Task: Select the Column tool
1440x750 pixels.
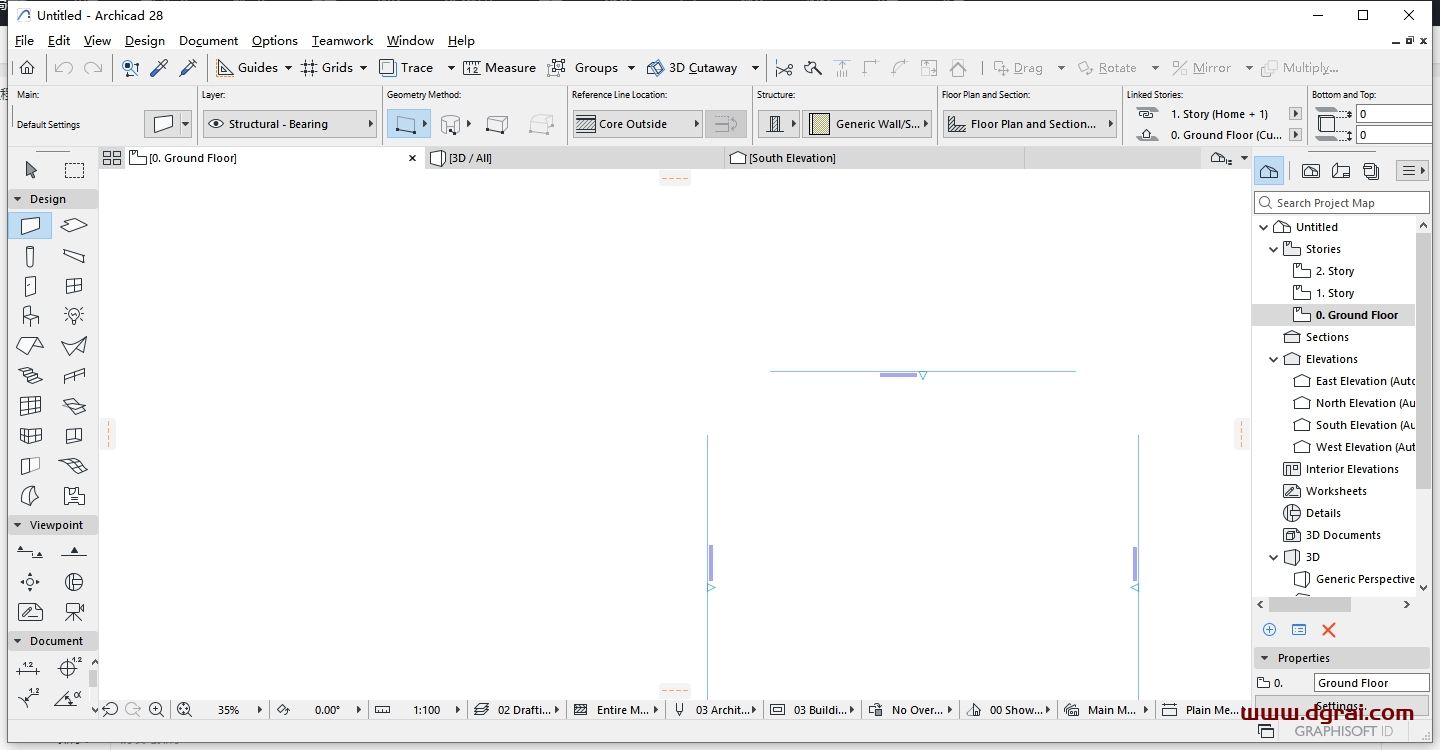Action: [30, 256]
